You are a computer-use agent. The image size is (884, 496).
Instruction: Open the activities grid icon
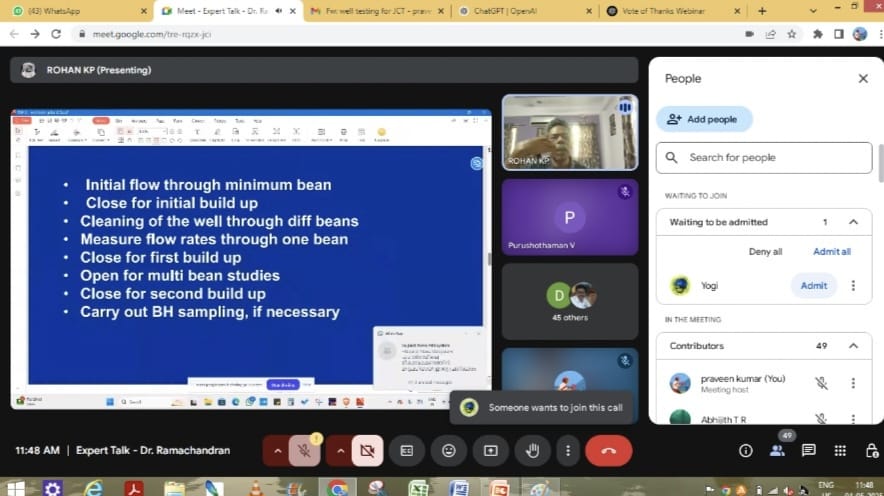point(840,451)
